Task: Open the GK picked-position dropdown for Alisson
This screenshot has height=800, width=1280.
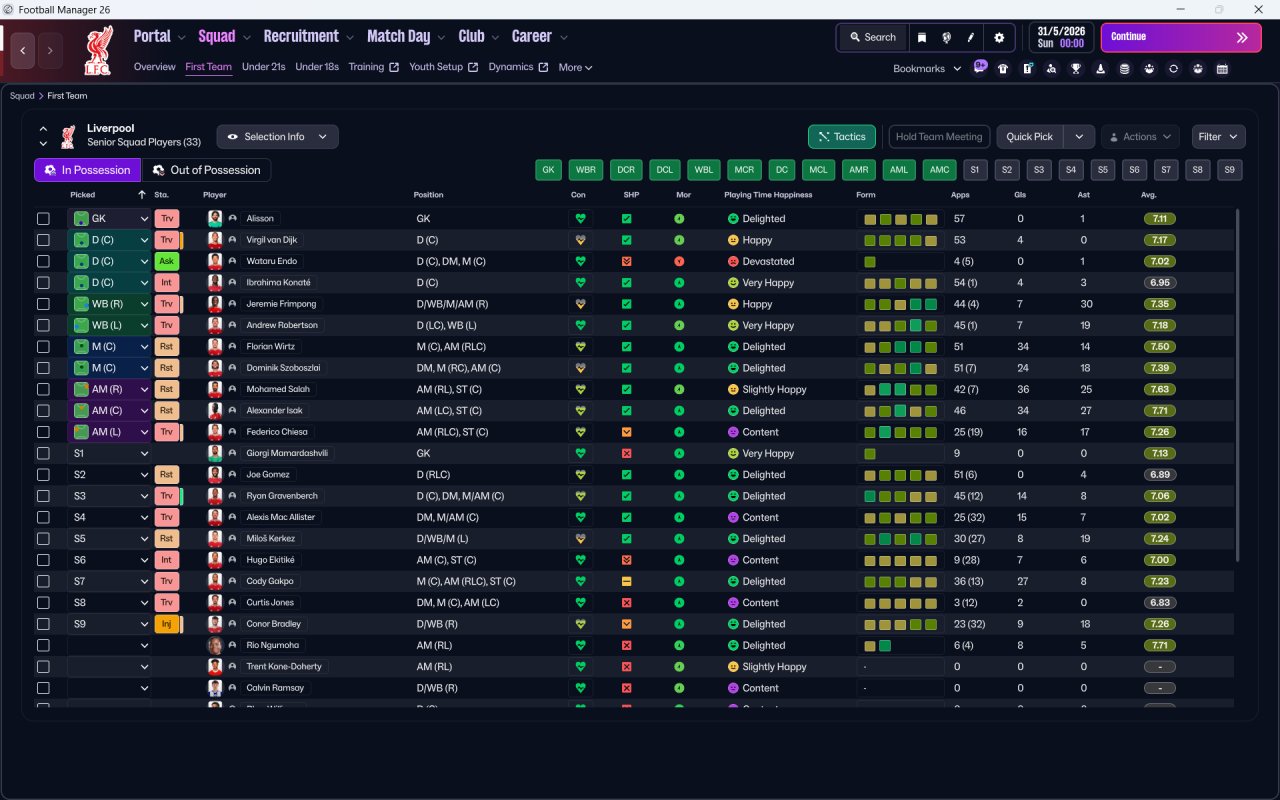Action: [110, 219]
